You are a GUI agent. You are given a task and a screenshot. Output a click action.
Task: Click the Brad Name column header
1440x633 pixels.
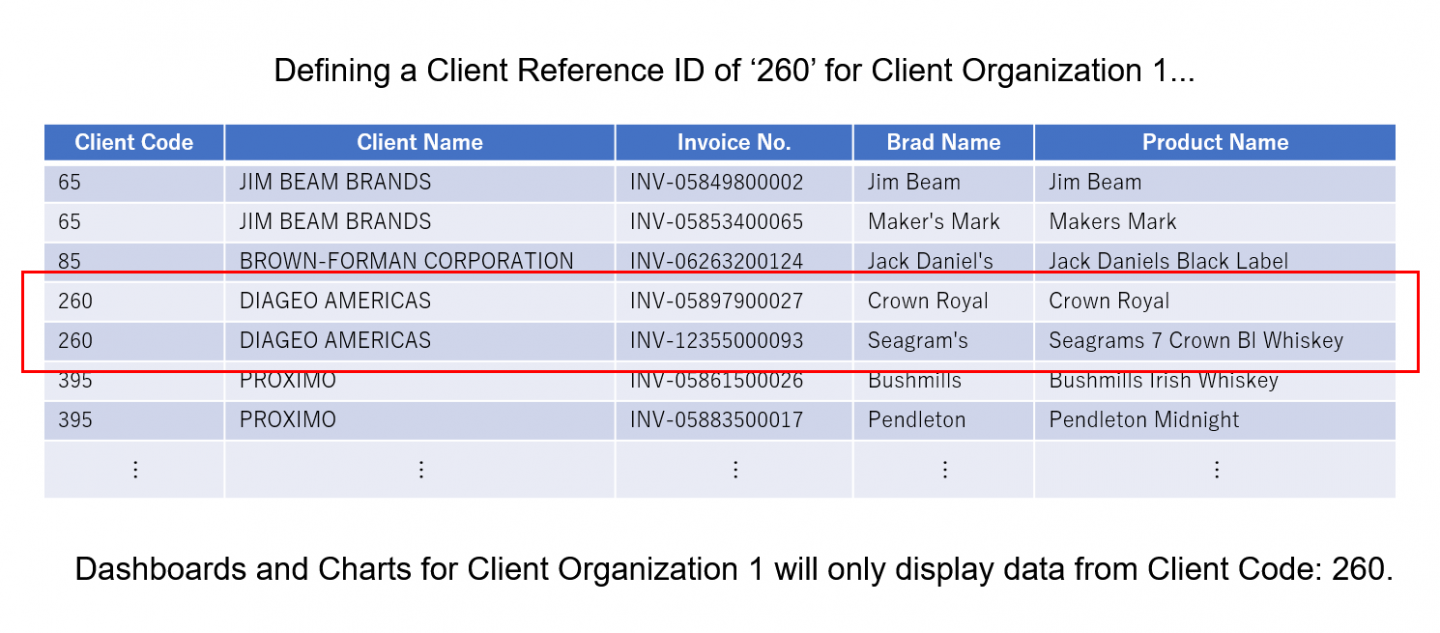pyautogui.click(x=941, y=142)
